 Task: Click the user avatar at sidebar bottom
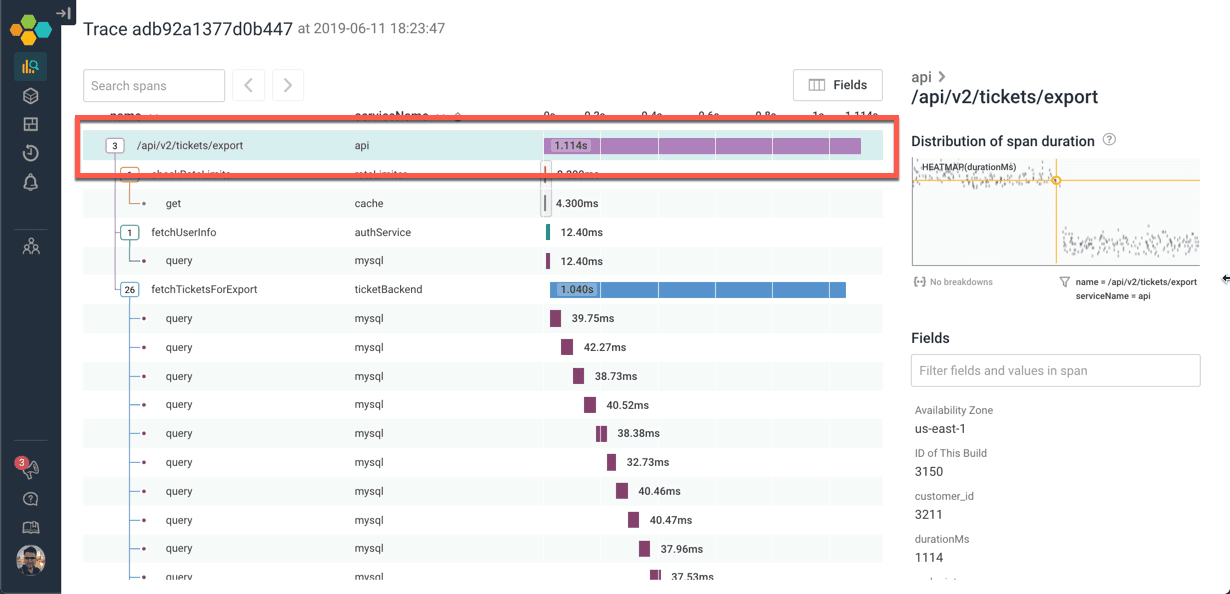(30, 560)
